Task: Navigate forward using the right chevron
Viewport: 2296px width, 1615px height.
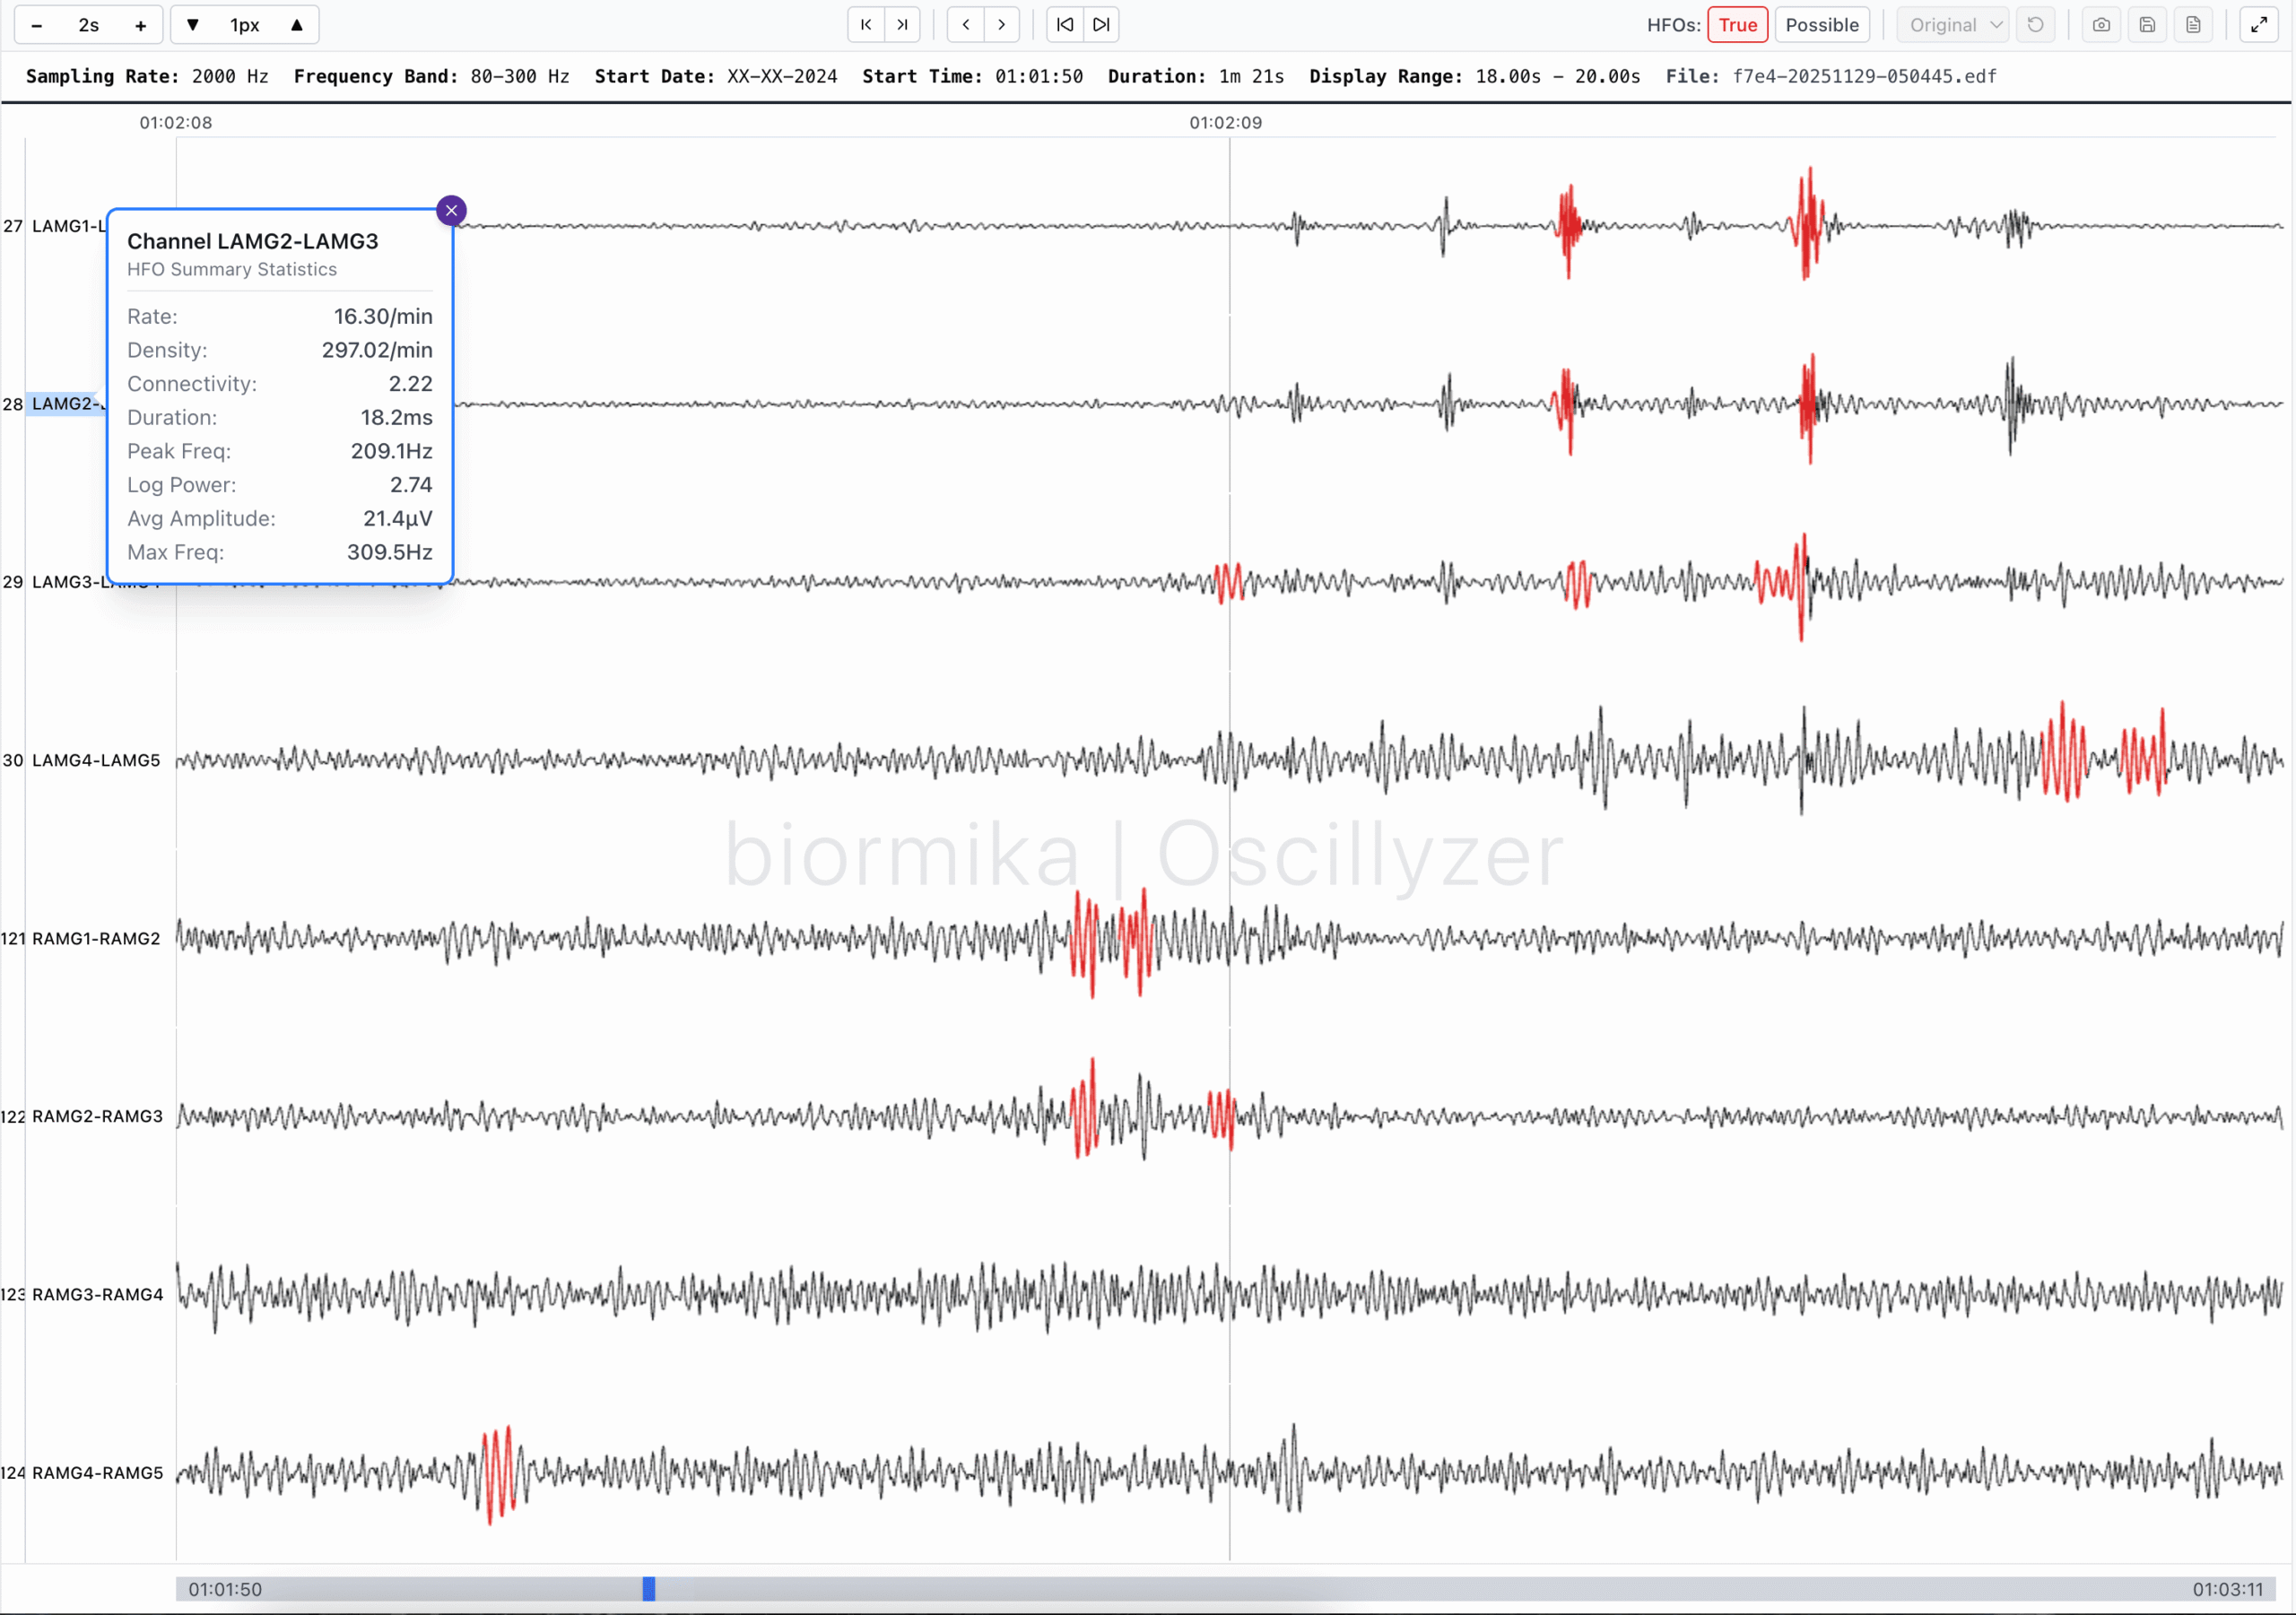Action: 1001,24
